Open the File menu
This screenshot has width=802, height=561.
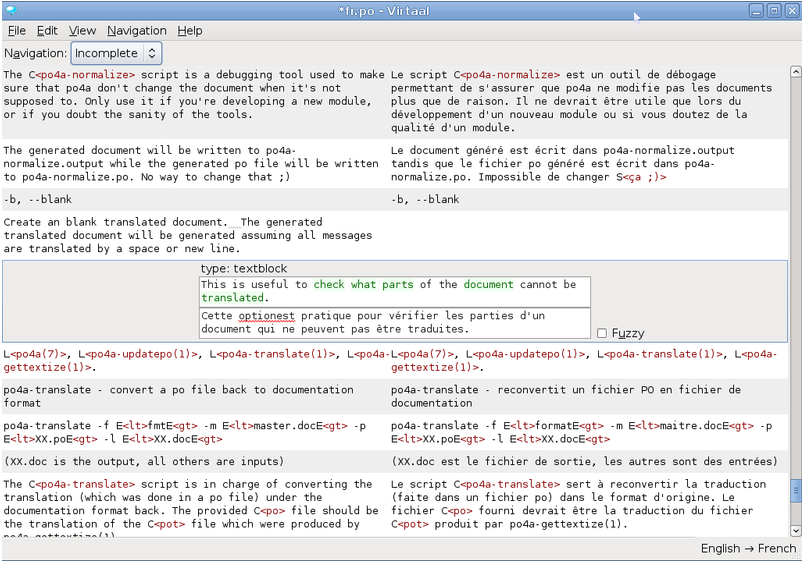(x=17, y=31)
